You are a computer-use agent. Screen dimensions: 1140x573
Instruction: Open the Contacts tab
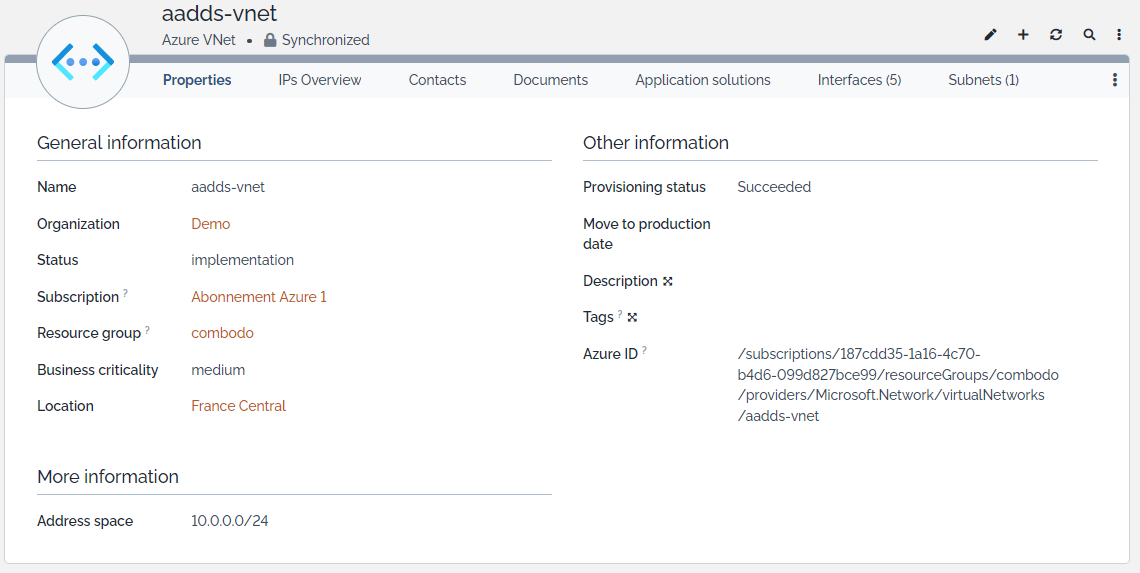tap(437, 80)
